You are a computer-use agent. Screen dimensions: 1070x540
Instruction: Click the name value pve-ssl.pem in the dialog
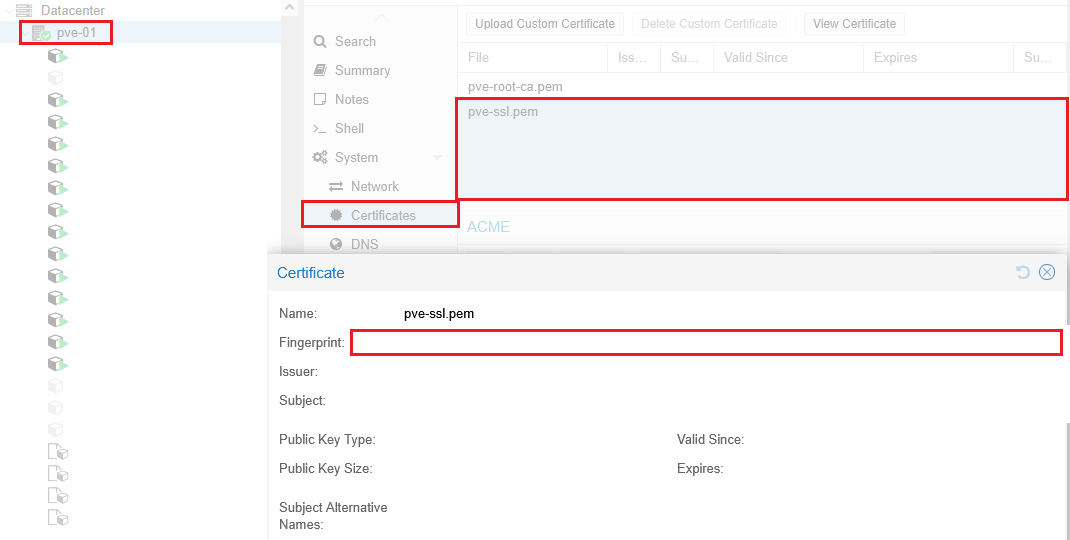tap(439, 314)
